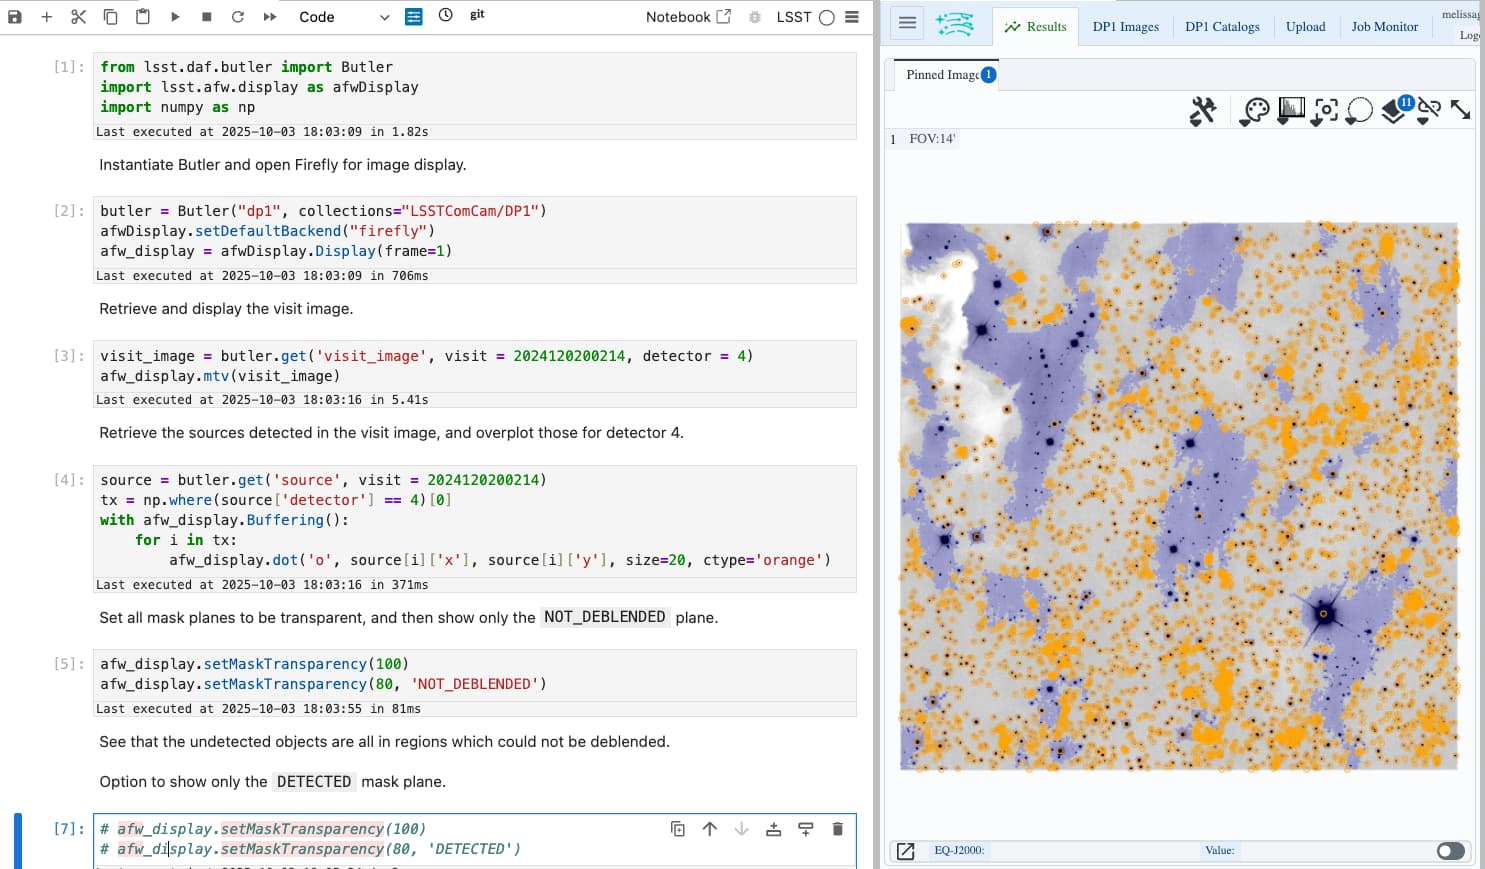
Task: Click the image layers icon with badge 11
Action: (1395, 110)
